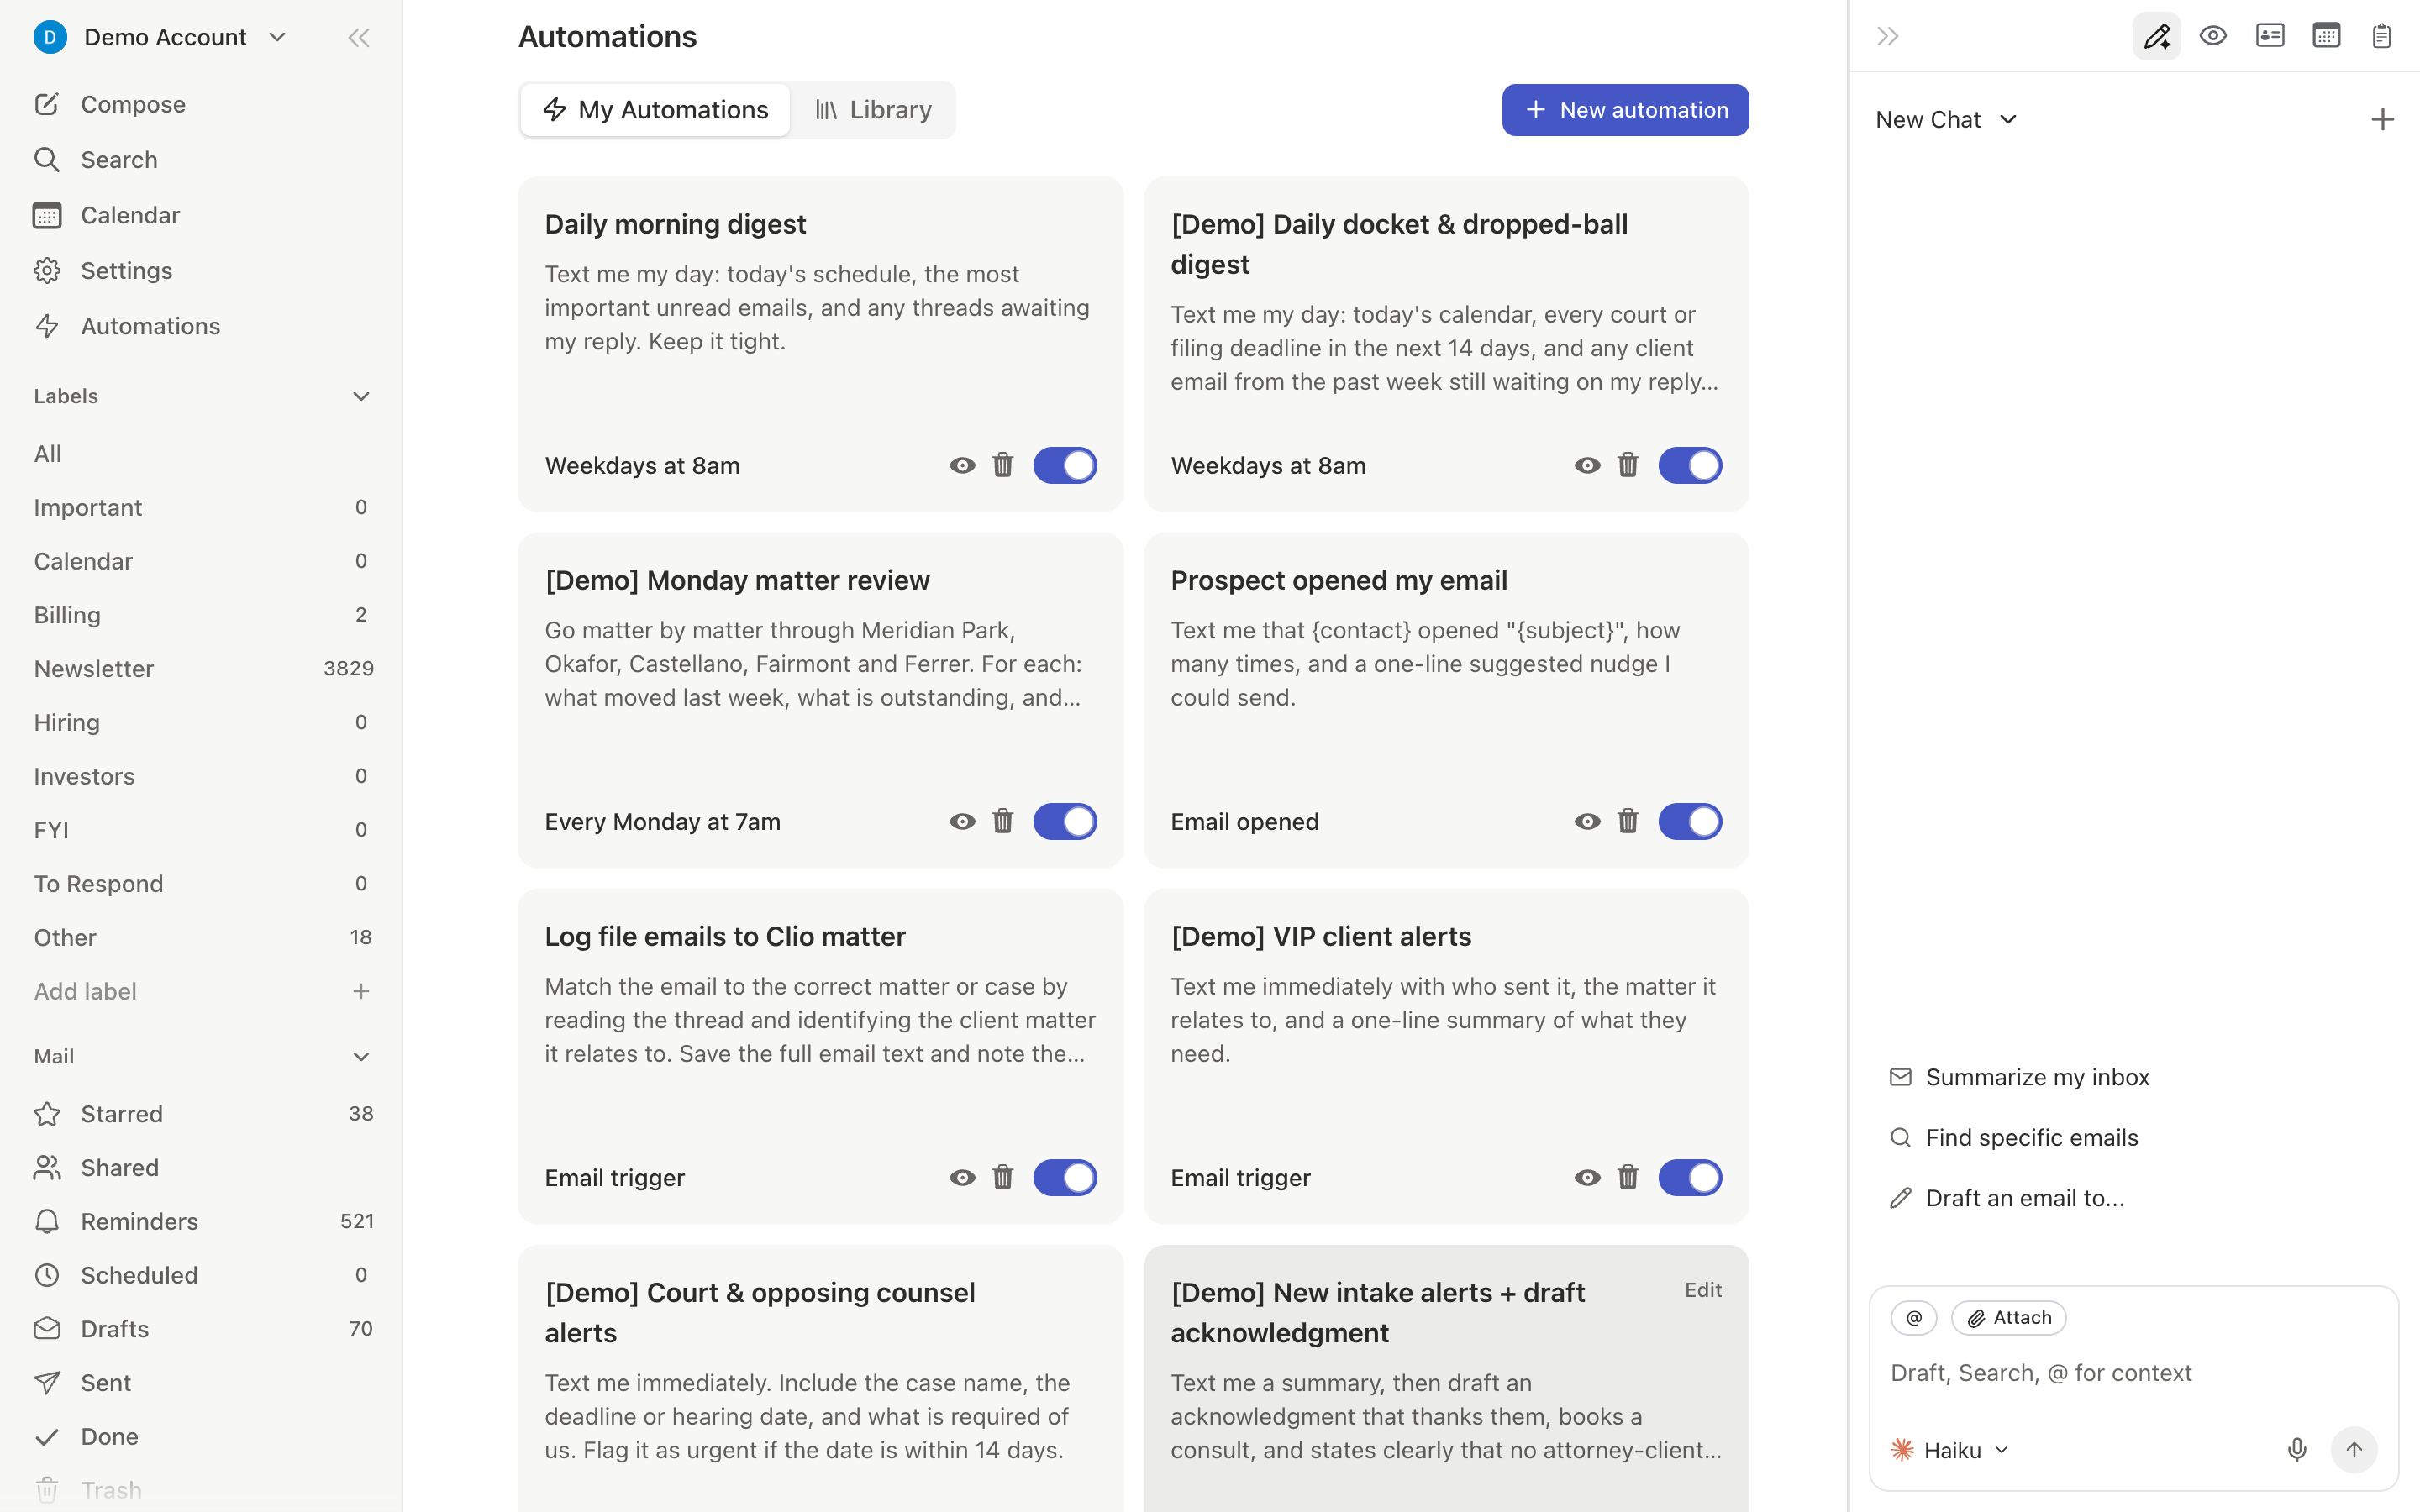View the Monday matter review eye icon
Screen dimensions: 2420x1512
click(x=962, y=821)
